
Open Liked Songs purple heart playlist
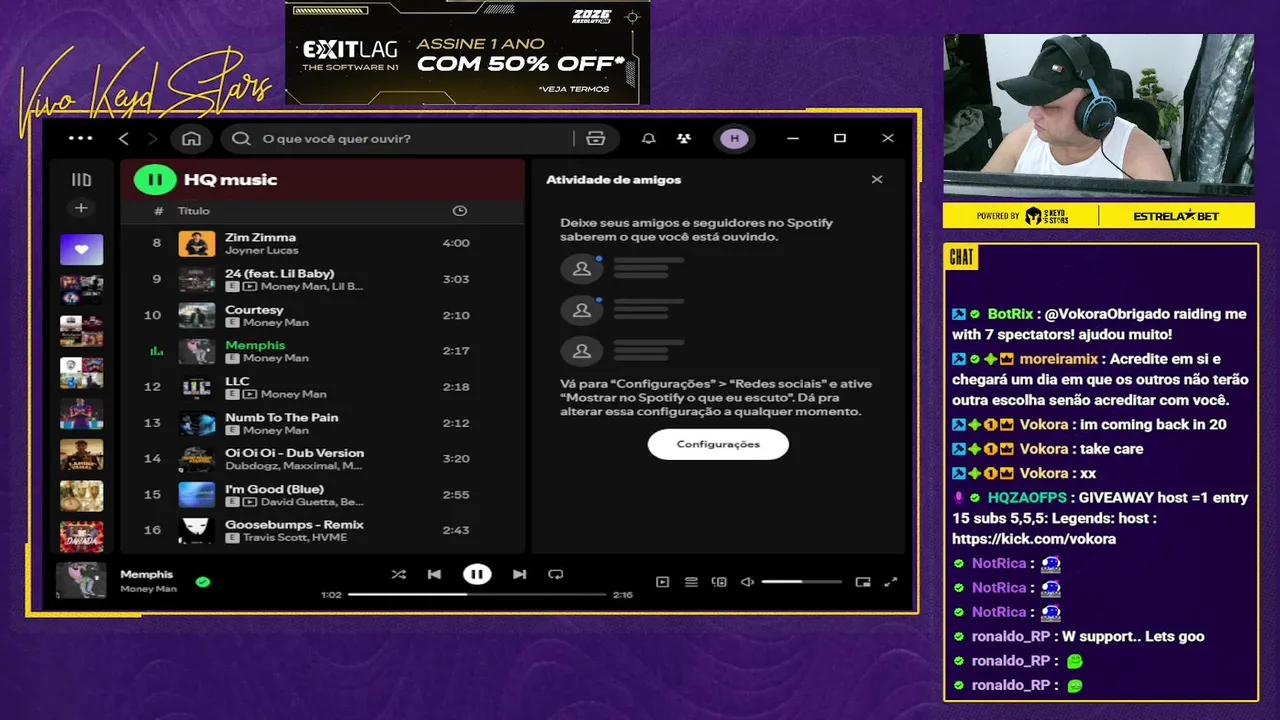pos(81,249)
